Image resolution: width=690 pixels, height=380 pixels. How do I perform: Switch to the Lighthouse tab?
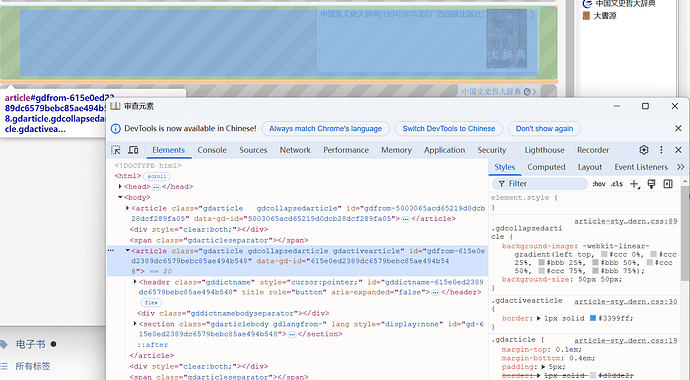tap(544, 150)
